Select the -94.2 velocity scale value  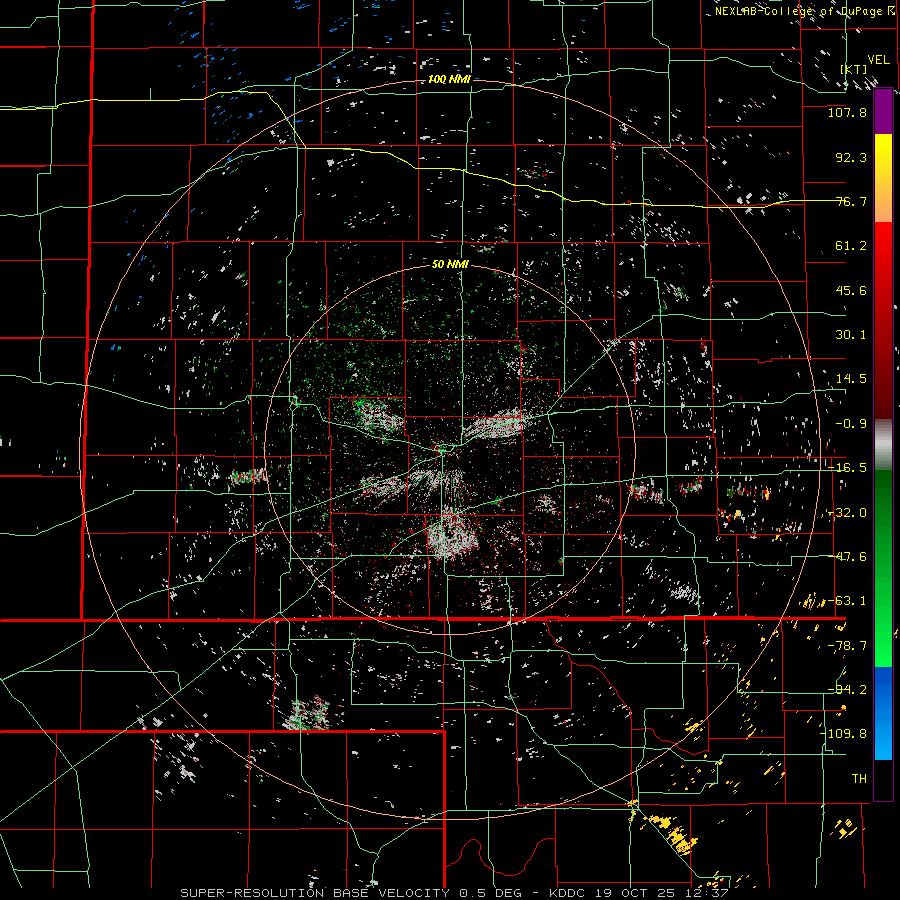pos(847,690)
